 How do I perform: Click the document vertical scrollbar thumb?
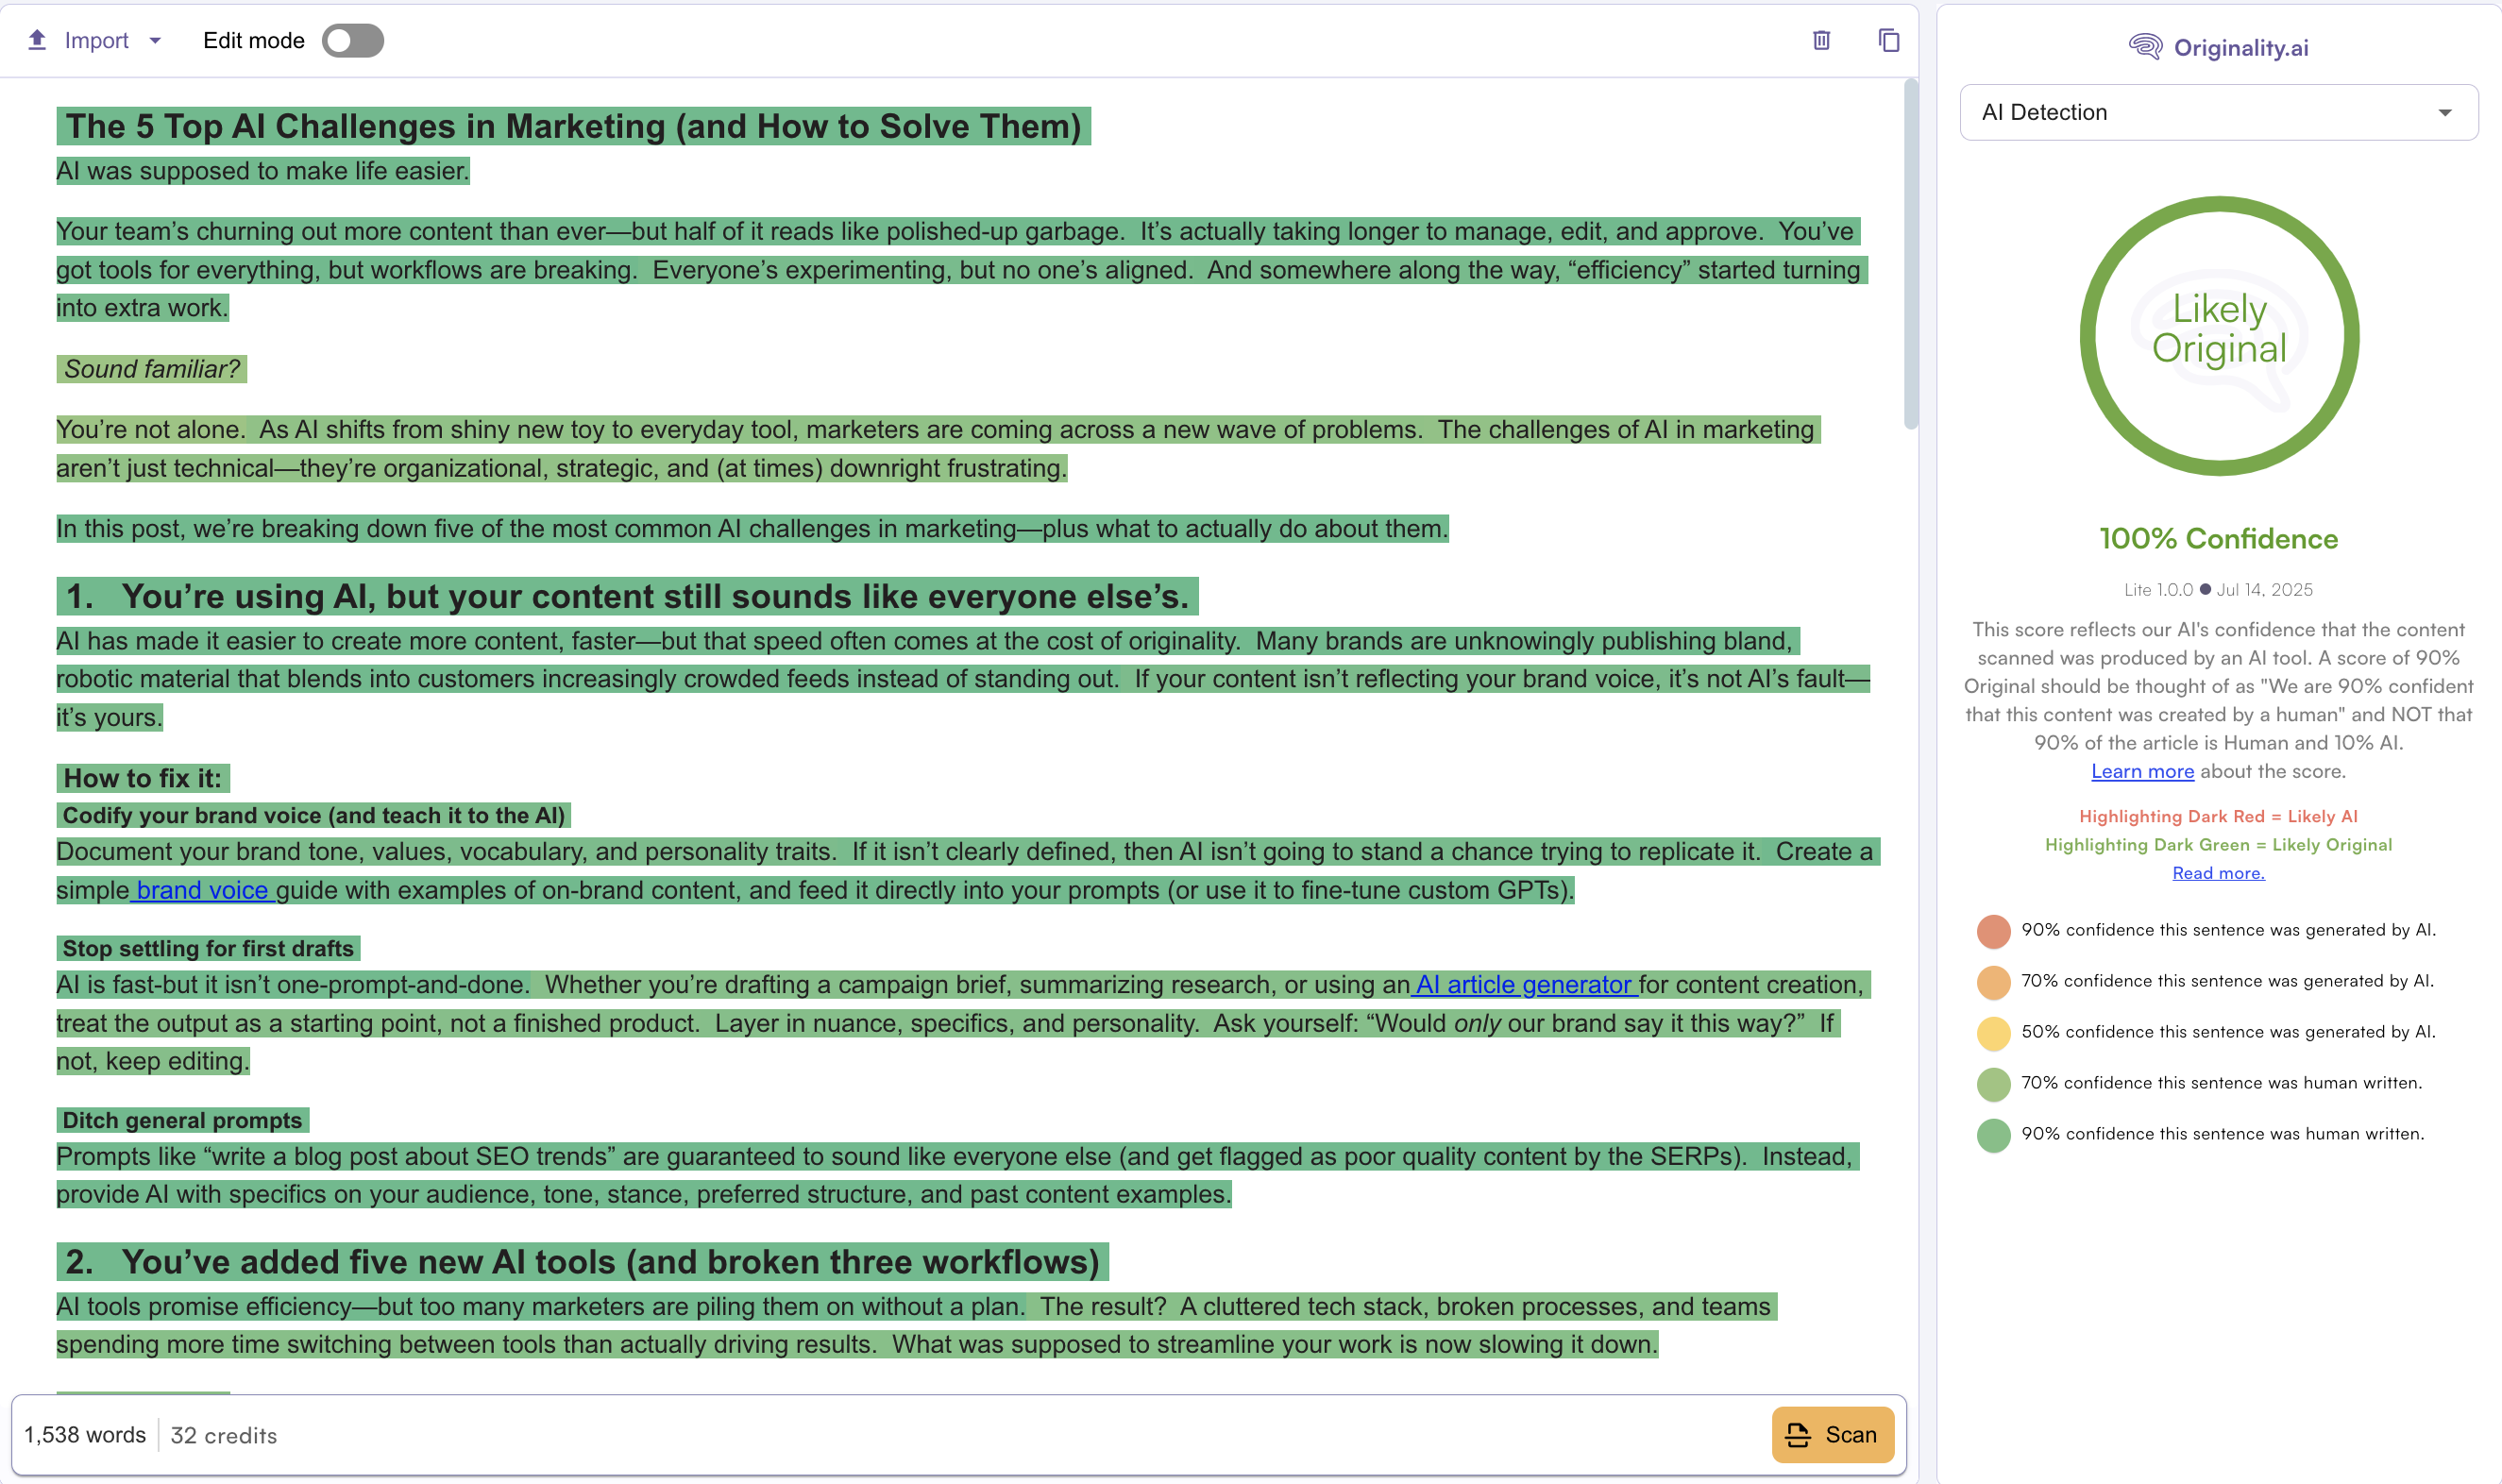(x=1910, y=255)
